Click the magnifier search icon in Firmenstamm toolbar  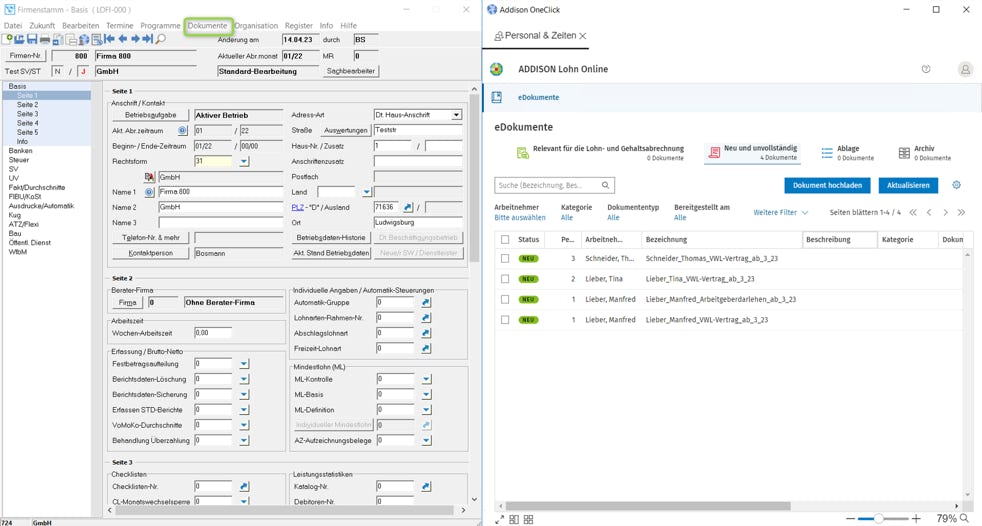(160, 40)
